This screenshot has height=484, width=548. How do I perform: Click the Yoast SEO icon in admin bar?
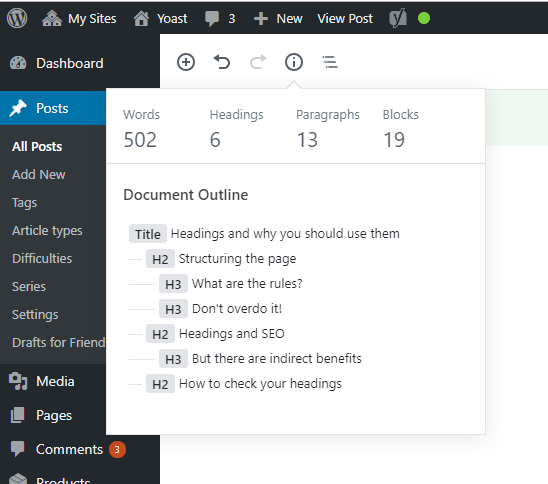398,18
